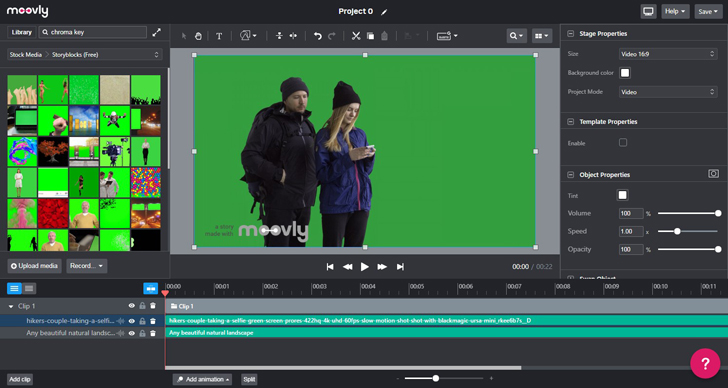Undo the last action
Image resolution: width=728 pixels, height=388 pixels.
318,36
